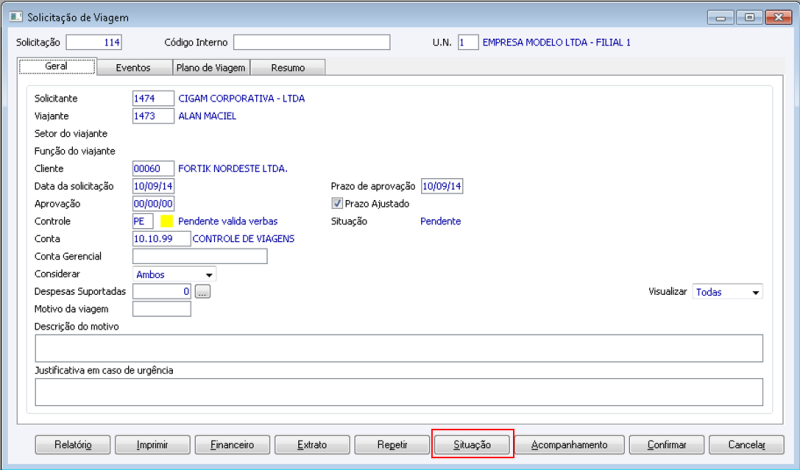
Task: Focus the Aprovação date field 00/00/00
Action: pos(153,204)
